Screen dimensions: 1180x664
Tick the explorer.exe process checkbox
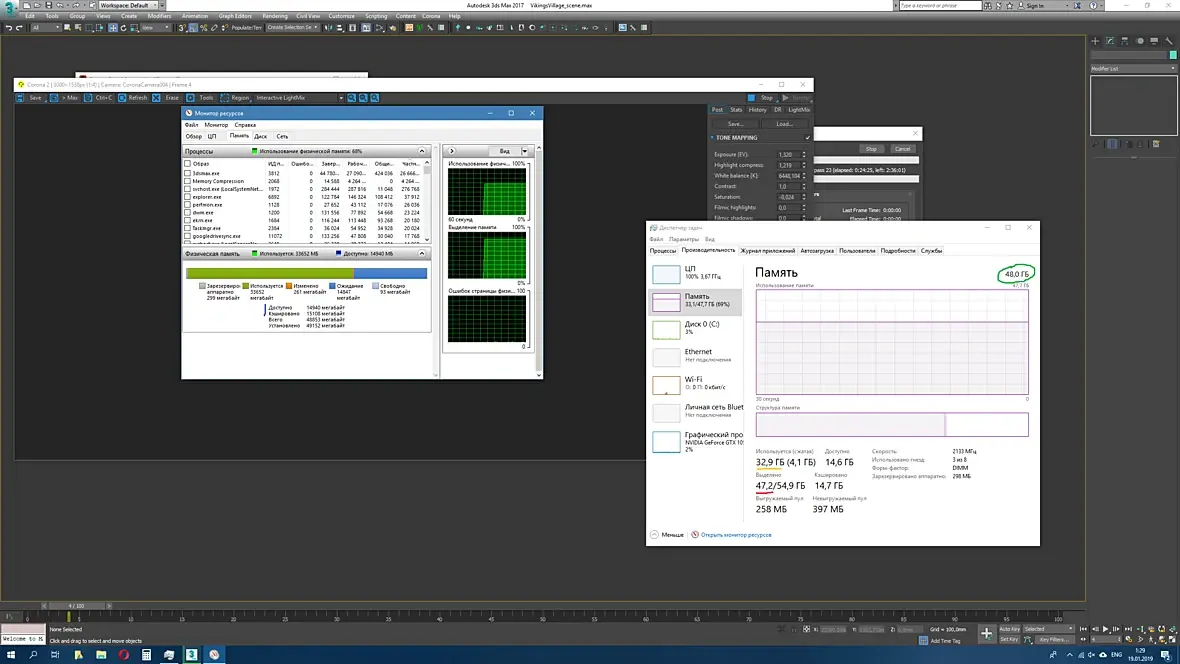[187, 197]
